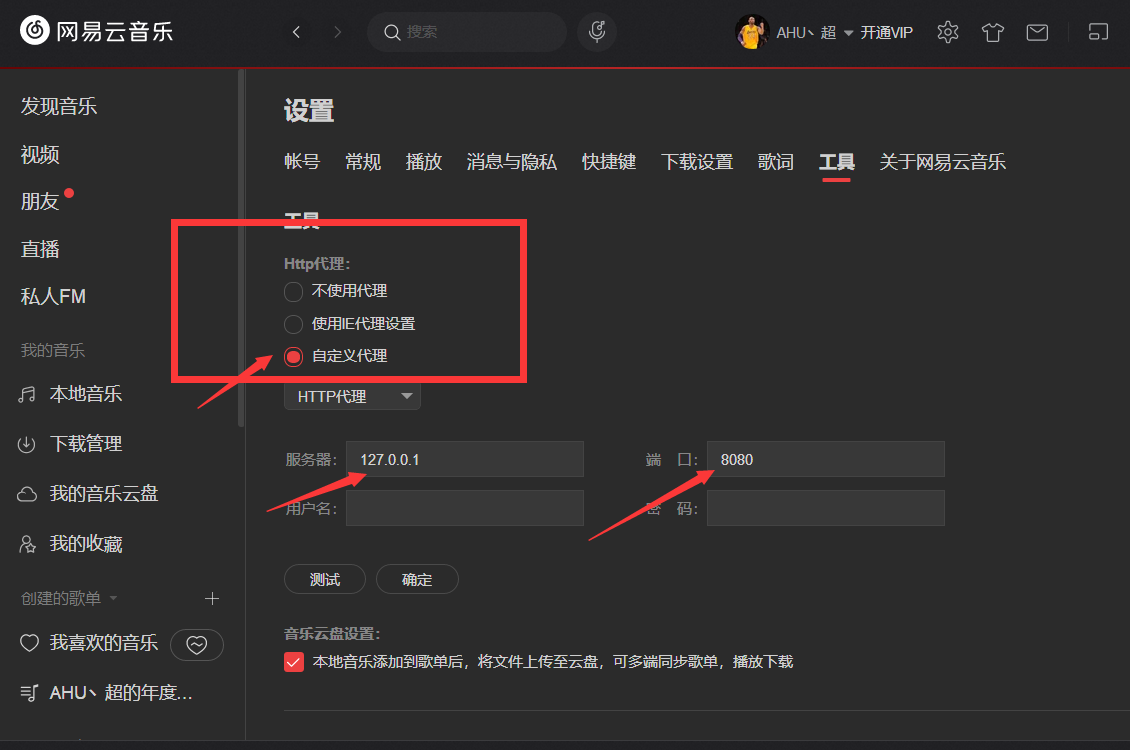1130x750 pixels.
Task: Switch to 快捷键 settings tab
Action: click(x=609, y=161)
